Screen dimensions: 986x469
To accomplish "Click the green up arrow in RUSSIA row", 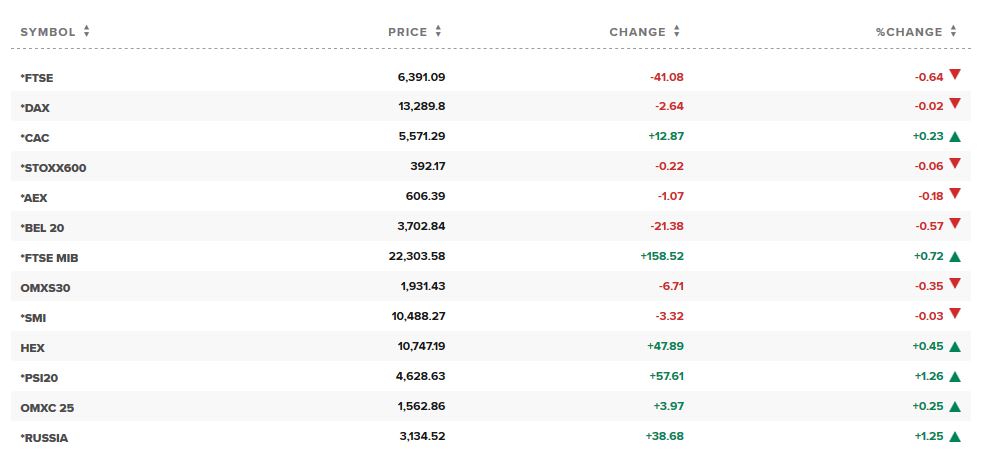I will [x=955, y=436].
